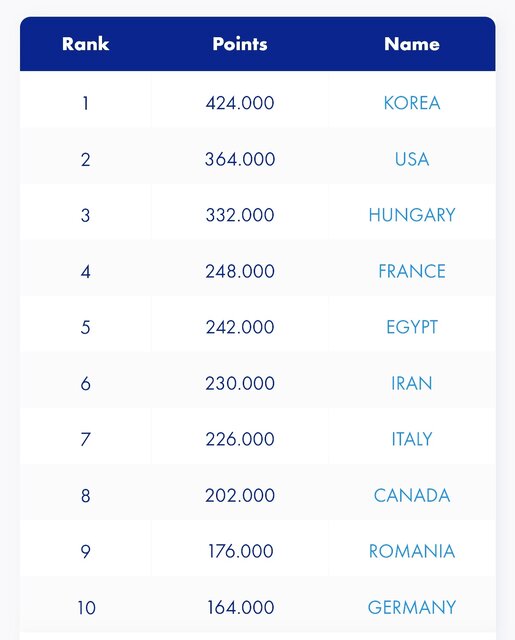The width and height of the screenshot is (515, 640).
Task: Select the 176.000 points cell
Action: pos(241,551)
